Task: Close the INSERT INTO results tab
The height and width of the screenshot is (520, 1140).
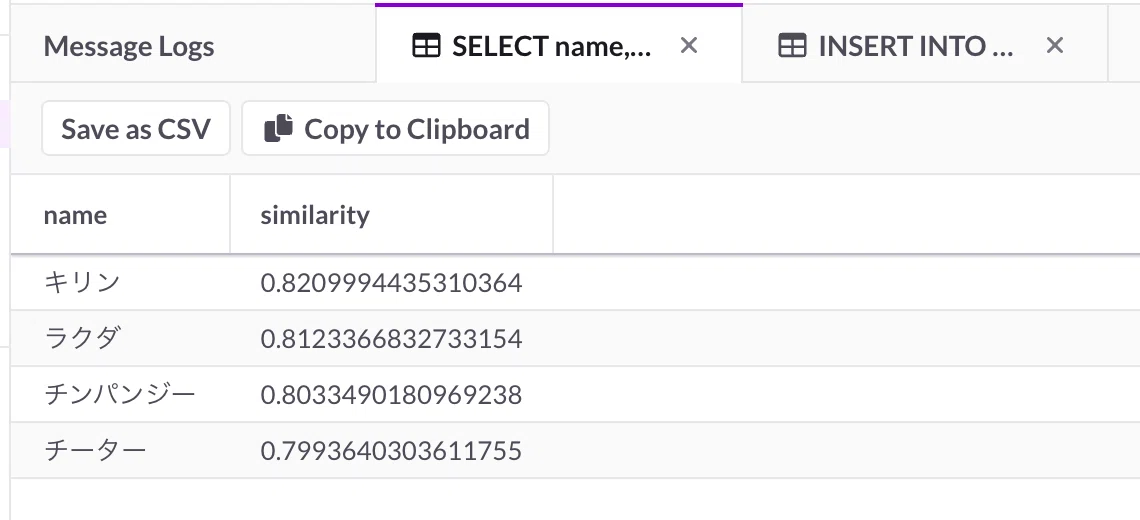Action: (x=1055, y=46)
